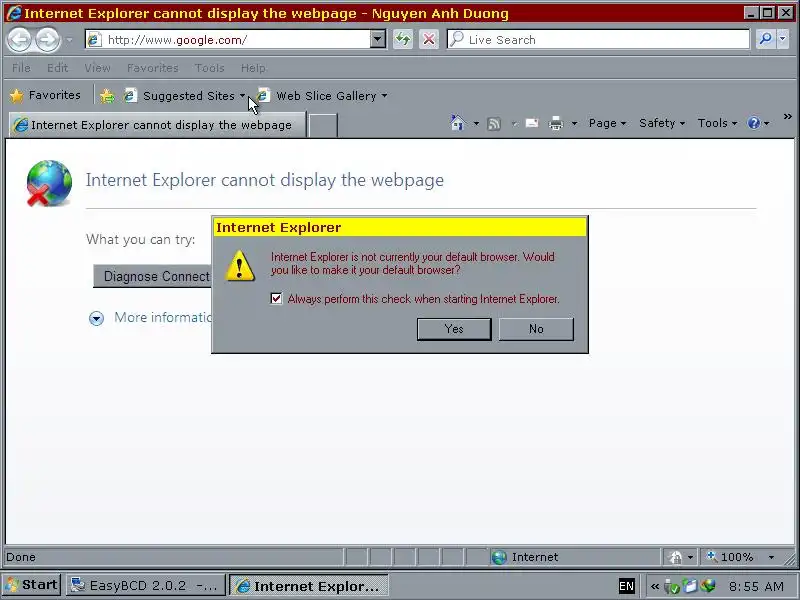
Task: Click the Read Mail envelope icon
Action: 532,123
